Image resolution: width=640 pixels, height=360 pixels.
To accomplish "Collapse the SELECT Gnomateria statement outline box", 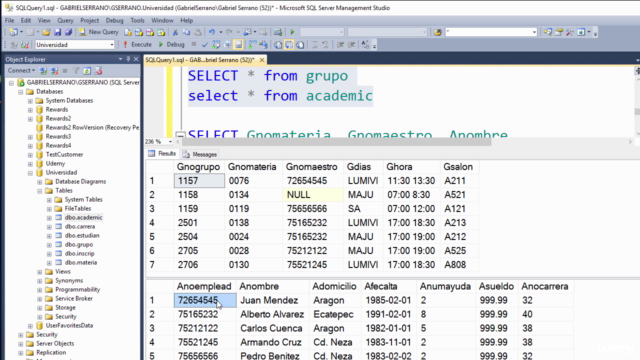I will click(x=180, y=134).
